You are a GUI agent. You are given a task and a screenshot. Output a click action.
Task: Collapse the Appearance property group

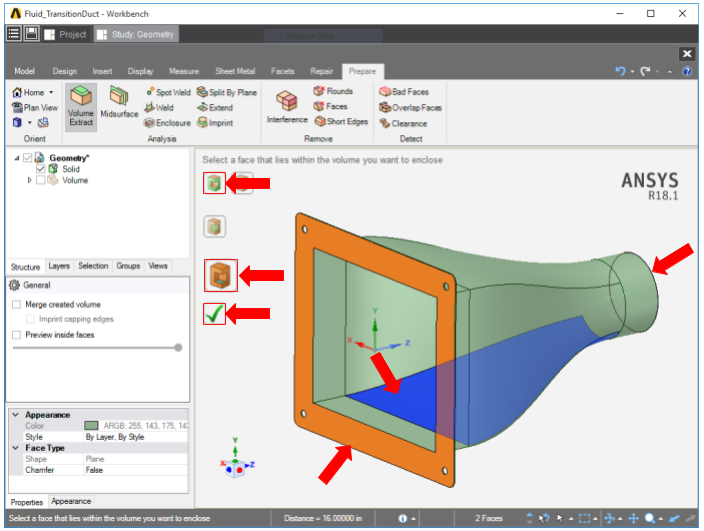click(16, 415)
